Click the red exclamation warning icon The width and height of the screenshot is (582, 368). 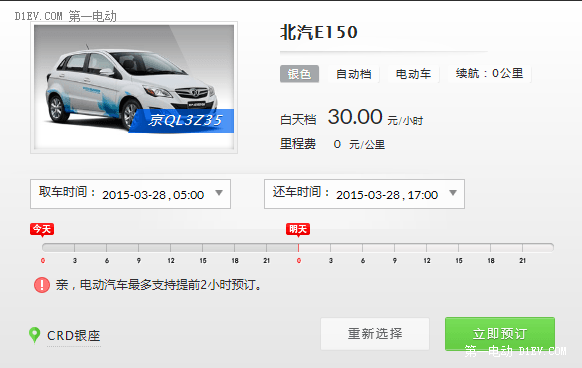[x=42, y=285]
